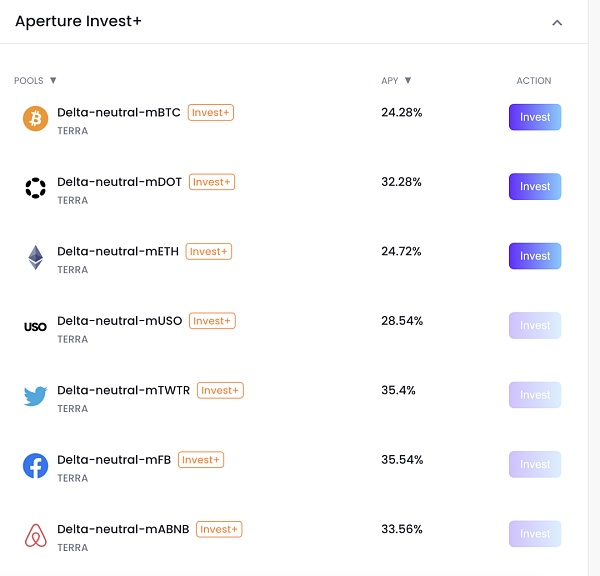600x576 pixels.
Task: Open the Delta-neutral-mTWTR pool name
Action: (124, 390)
